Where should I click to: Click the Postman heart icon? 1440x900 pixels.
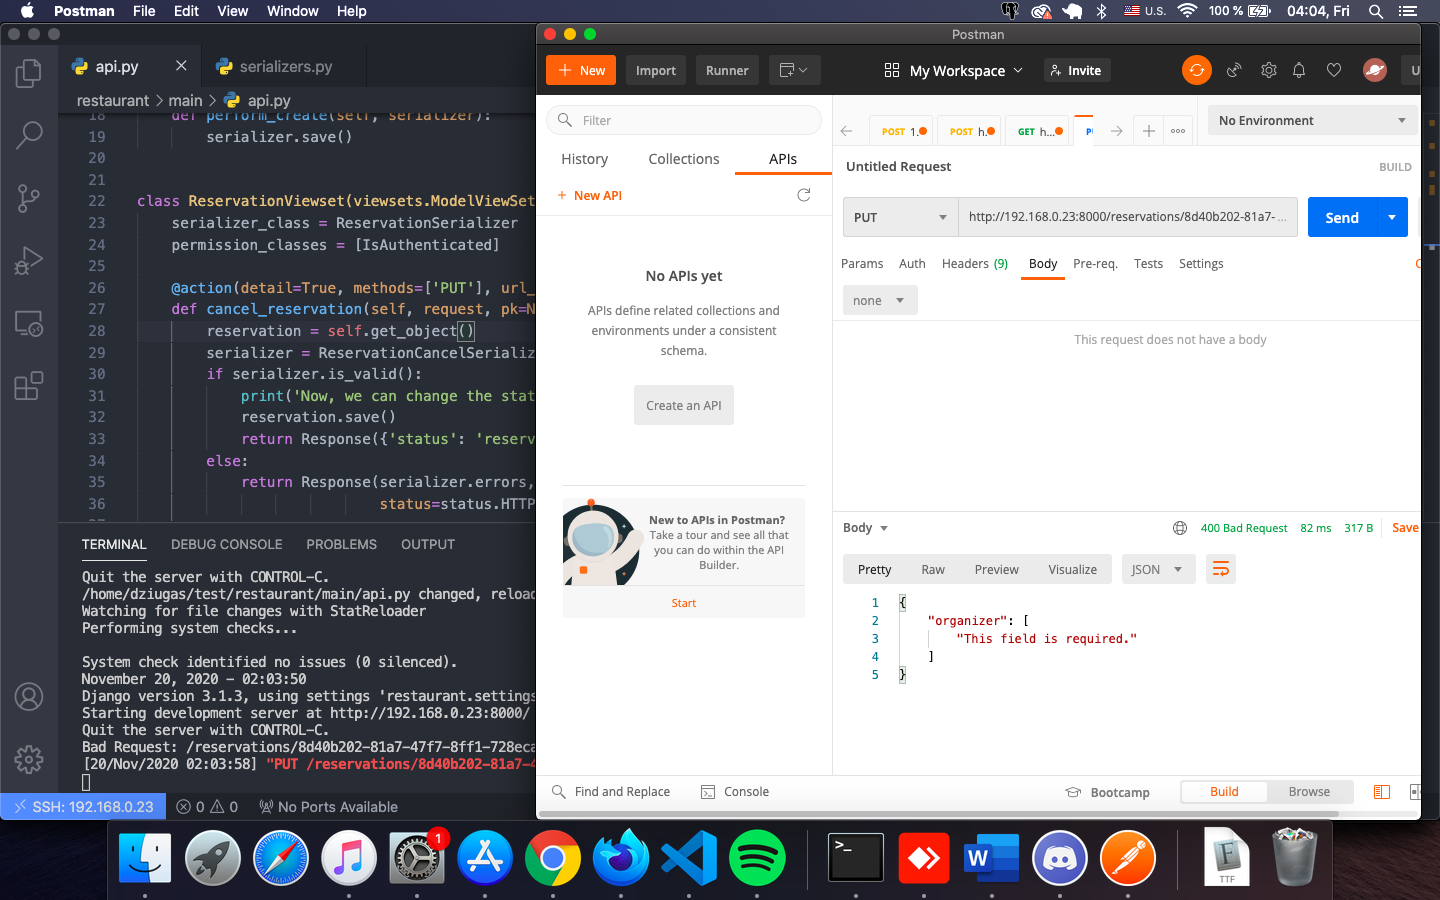1334,70
